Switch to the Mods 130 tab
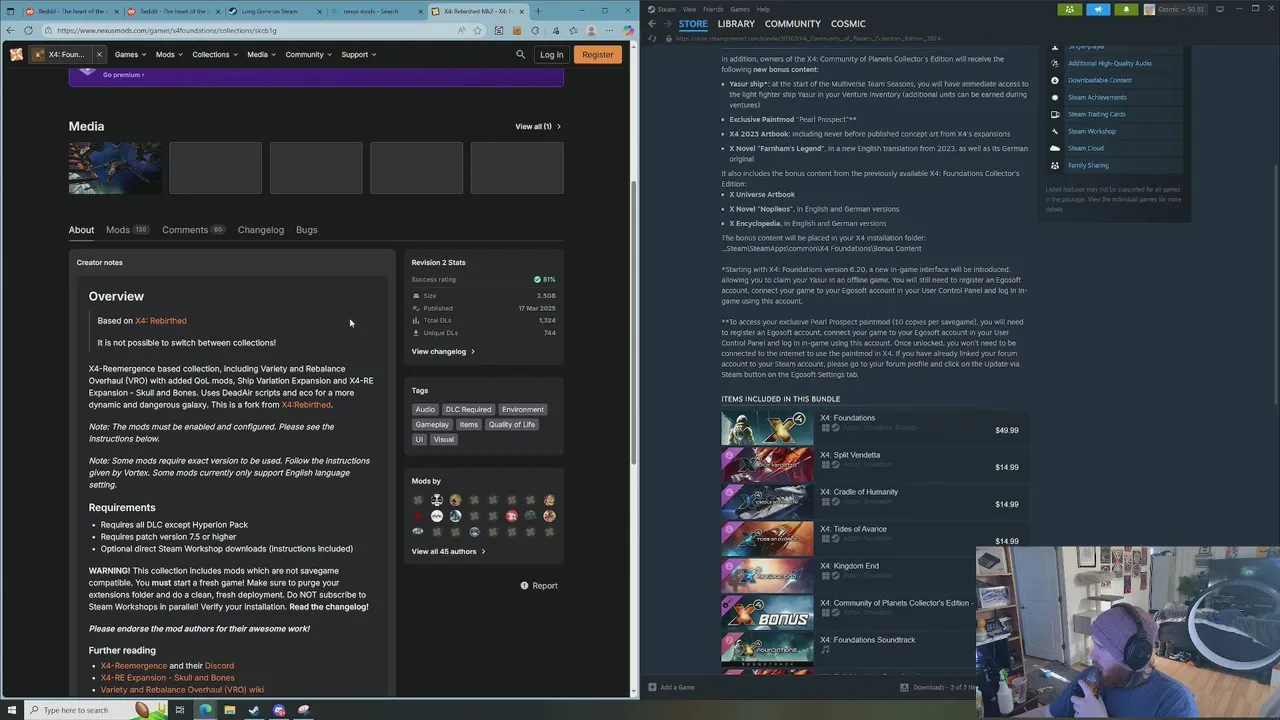Screen dimensions: 1280x720 [127, 230]
